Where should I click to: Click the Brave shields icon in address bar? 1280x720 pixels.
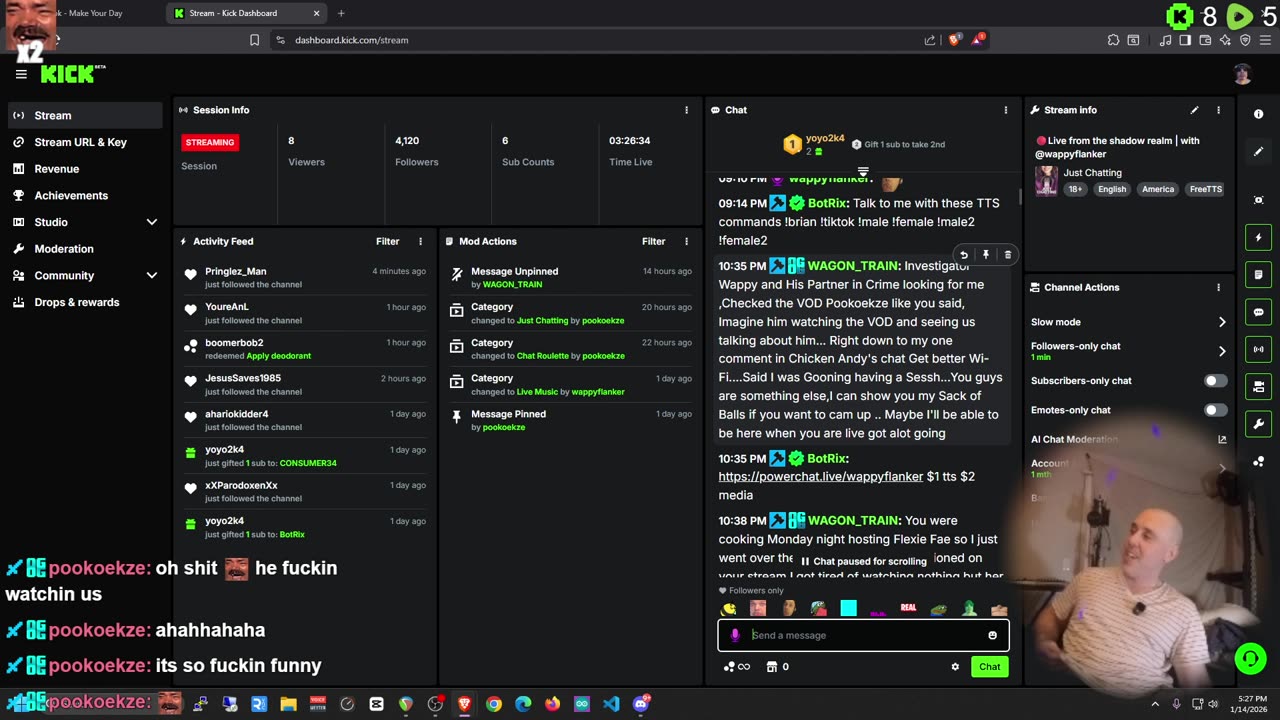pyautogui.click(x=954, y=40)
